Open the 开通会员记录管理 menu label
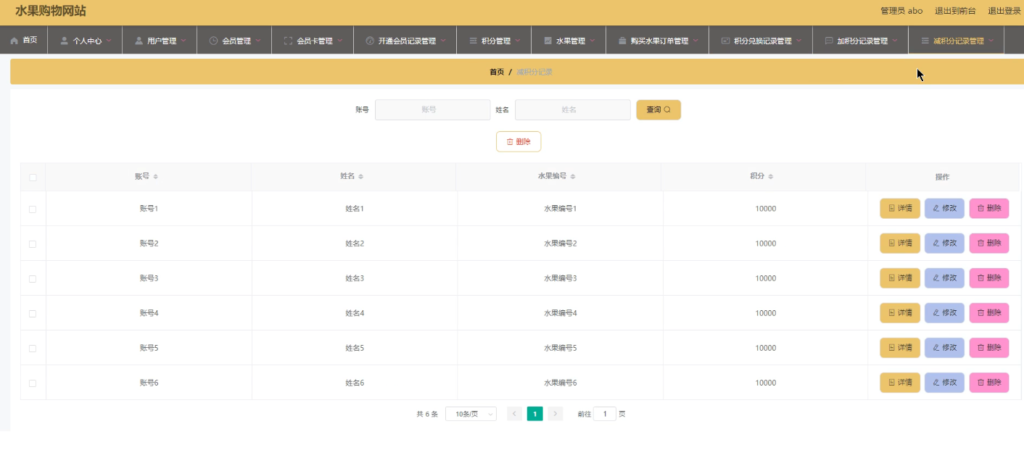 pyautogui.click(x=407, y=40)
